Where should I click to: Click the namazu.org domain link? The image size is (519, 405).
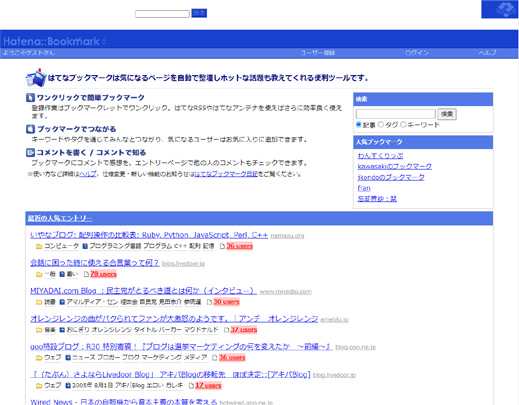(x=287, y=236)
